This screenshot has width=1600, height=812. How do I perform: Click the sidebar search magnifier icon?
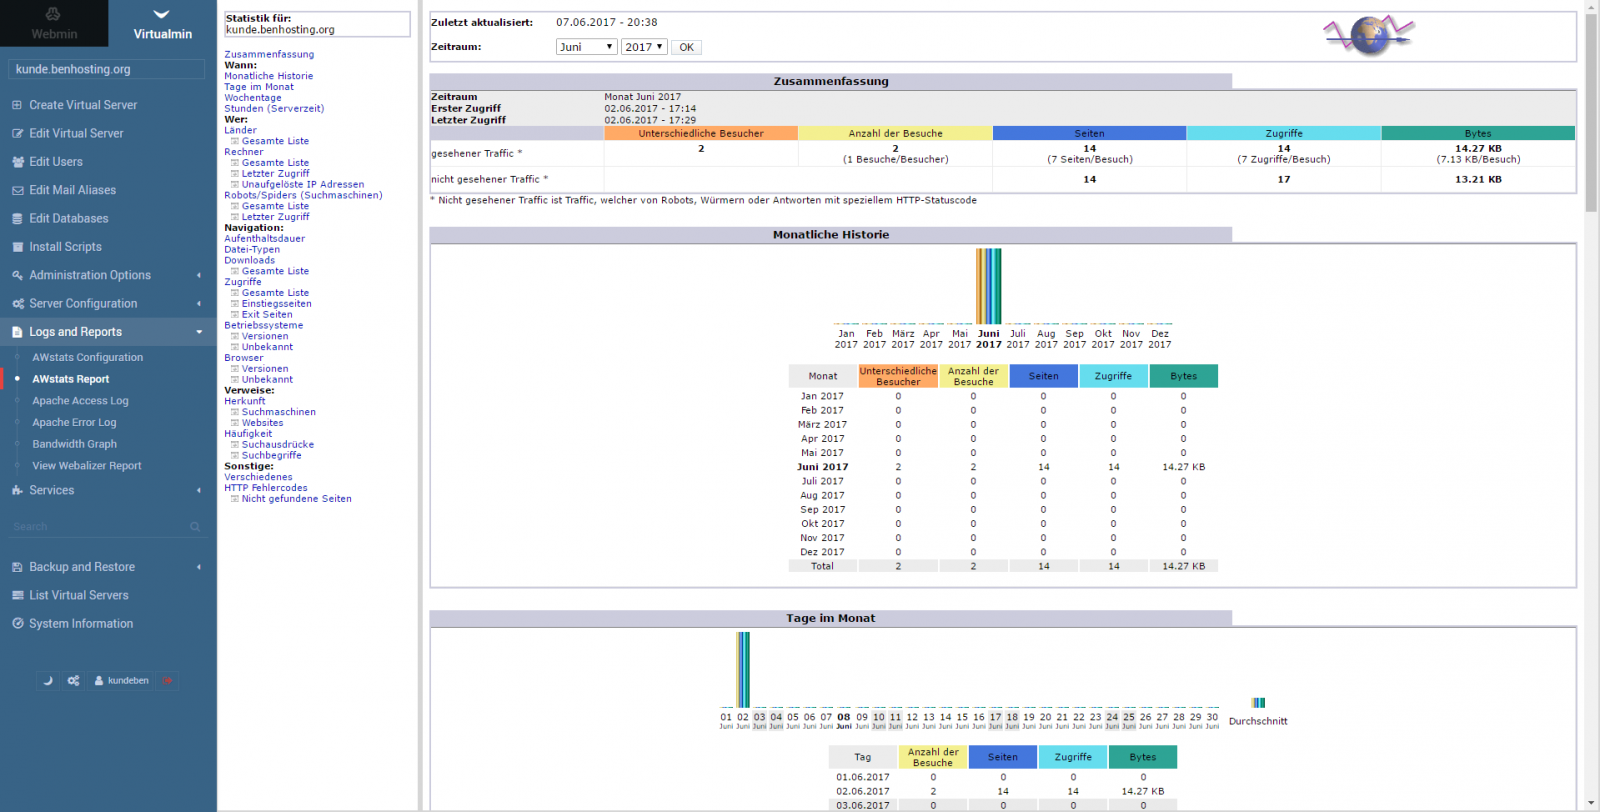(195, 527)
